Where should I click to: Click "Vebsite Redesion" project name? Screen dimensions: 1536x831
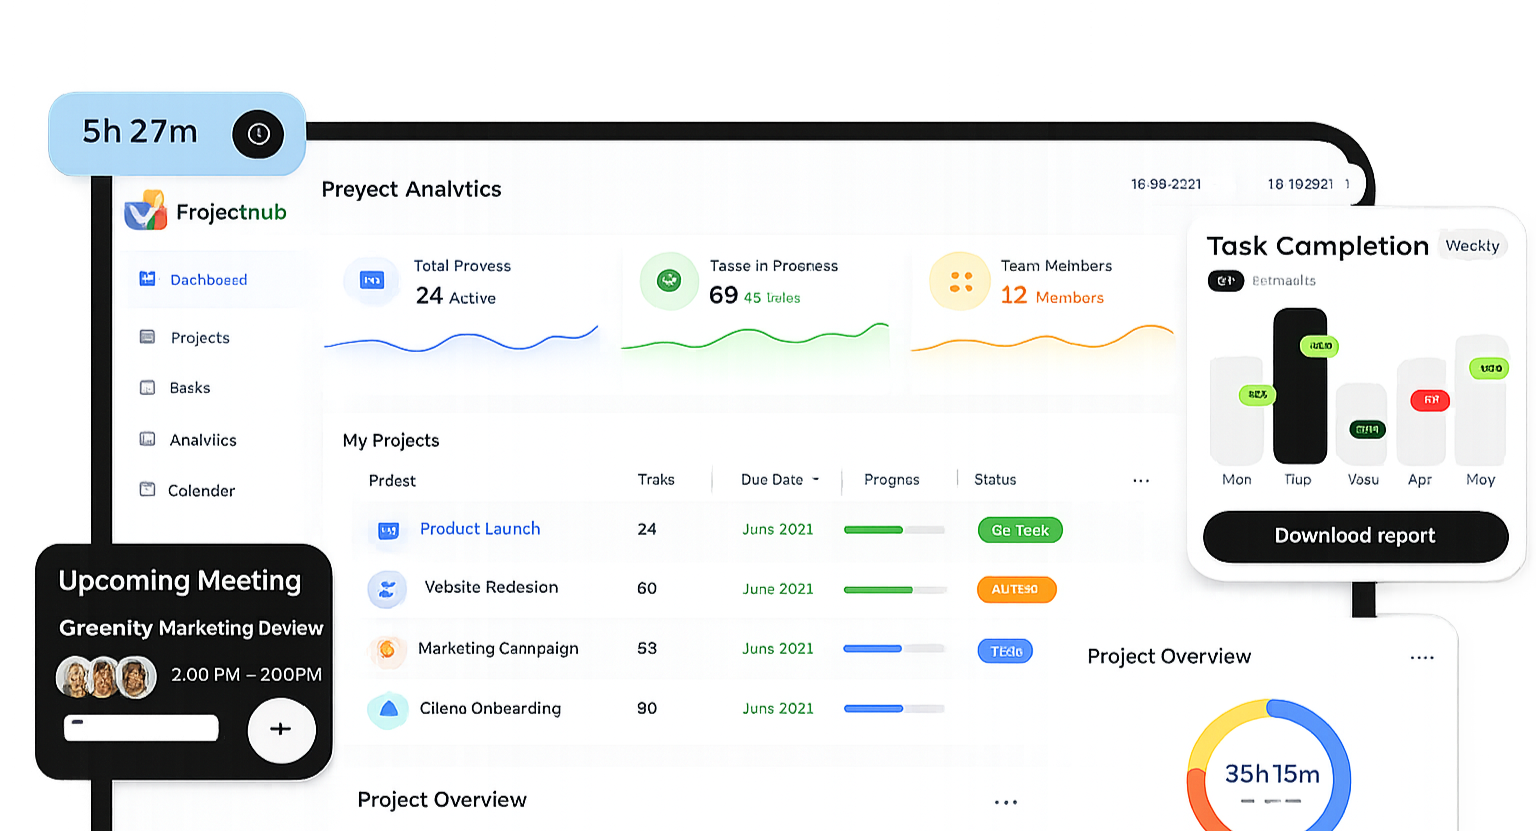click(x=491, y=587)
